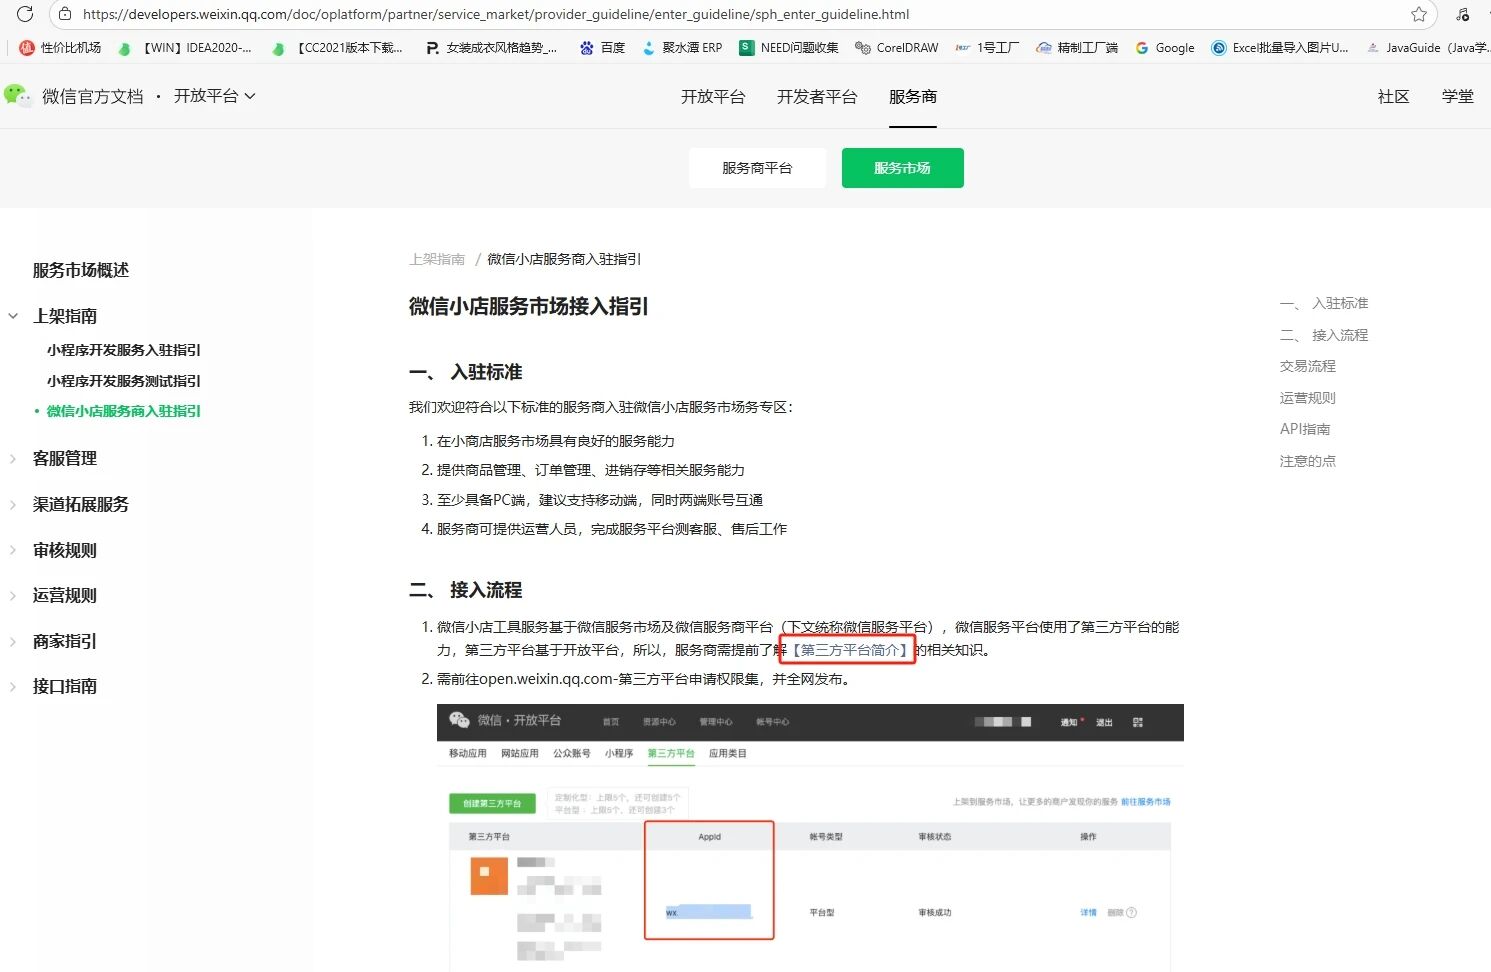Viewport: 1491px width, 972px height.
Task: Jump to 运营规则 in right-side outline
Action: coord(1308,398)
